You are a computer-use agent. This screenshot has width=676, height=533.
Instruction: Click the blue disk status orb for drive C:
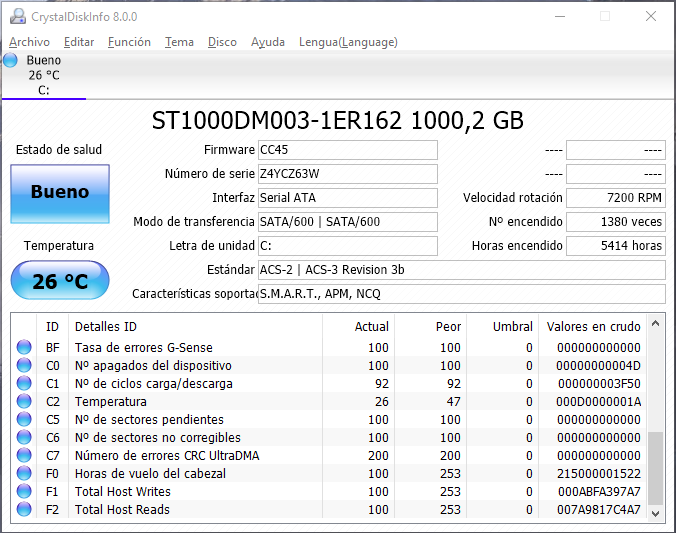[10, 61]
